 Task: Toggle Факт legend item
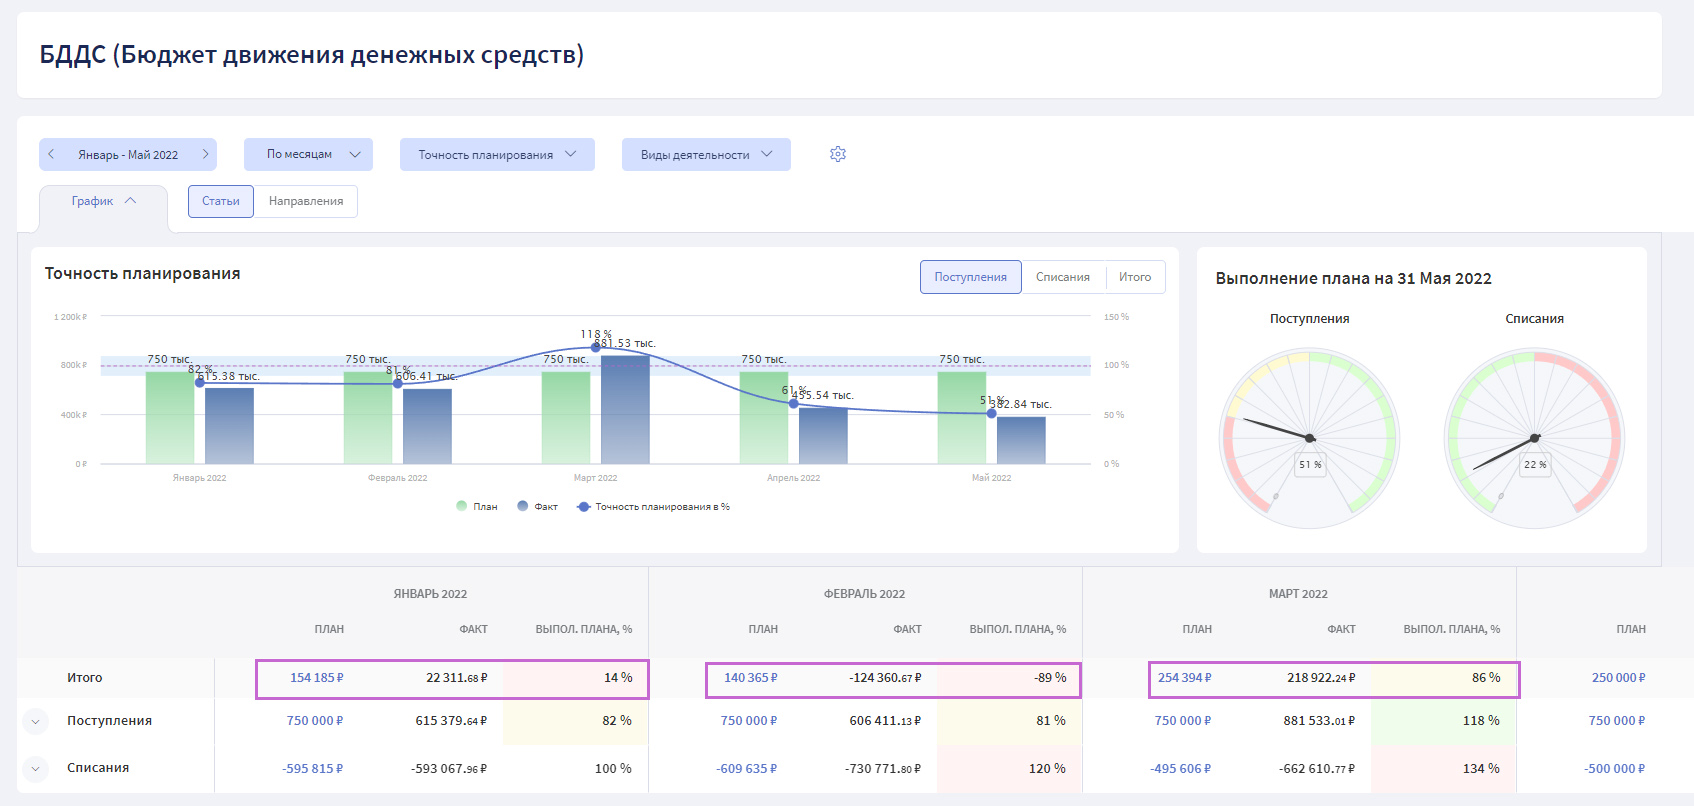coord(538,506)
